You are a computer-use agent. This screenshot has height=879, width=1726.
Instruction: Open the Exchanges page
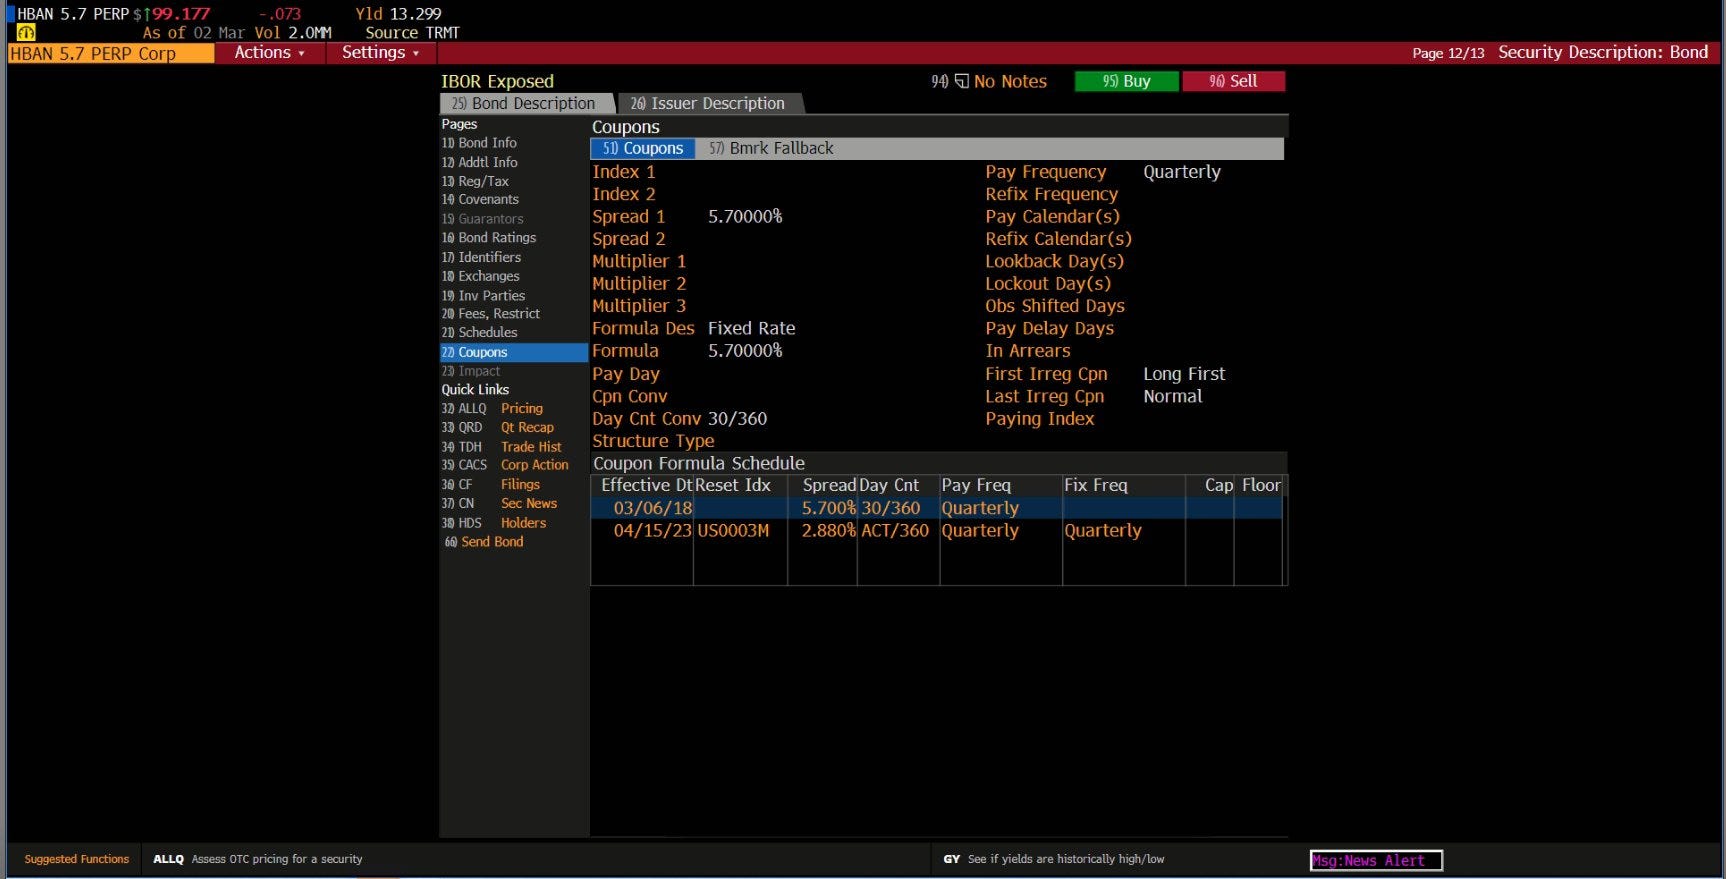(x=480, y=276)
